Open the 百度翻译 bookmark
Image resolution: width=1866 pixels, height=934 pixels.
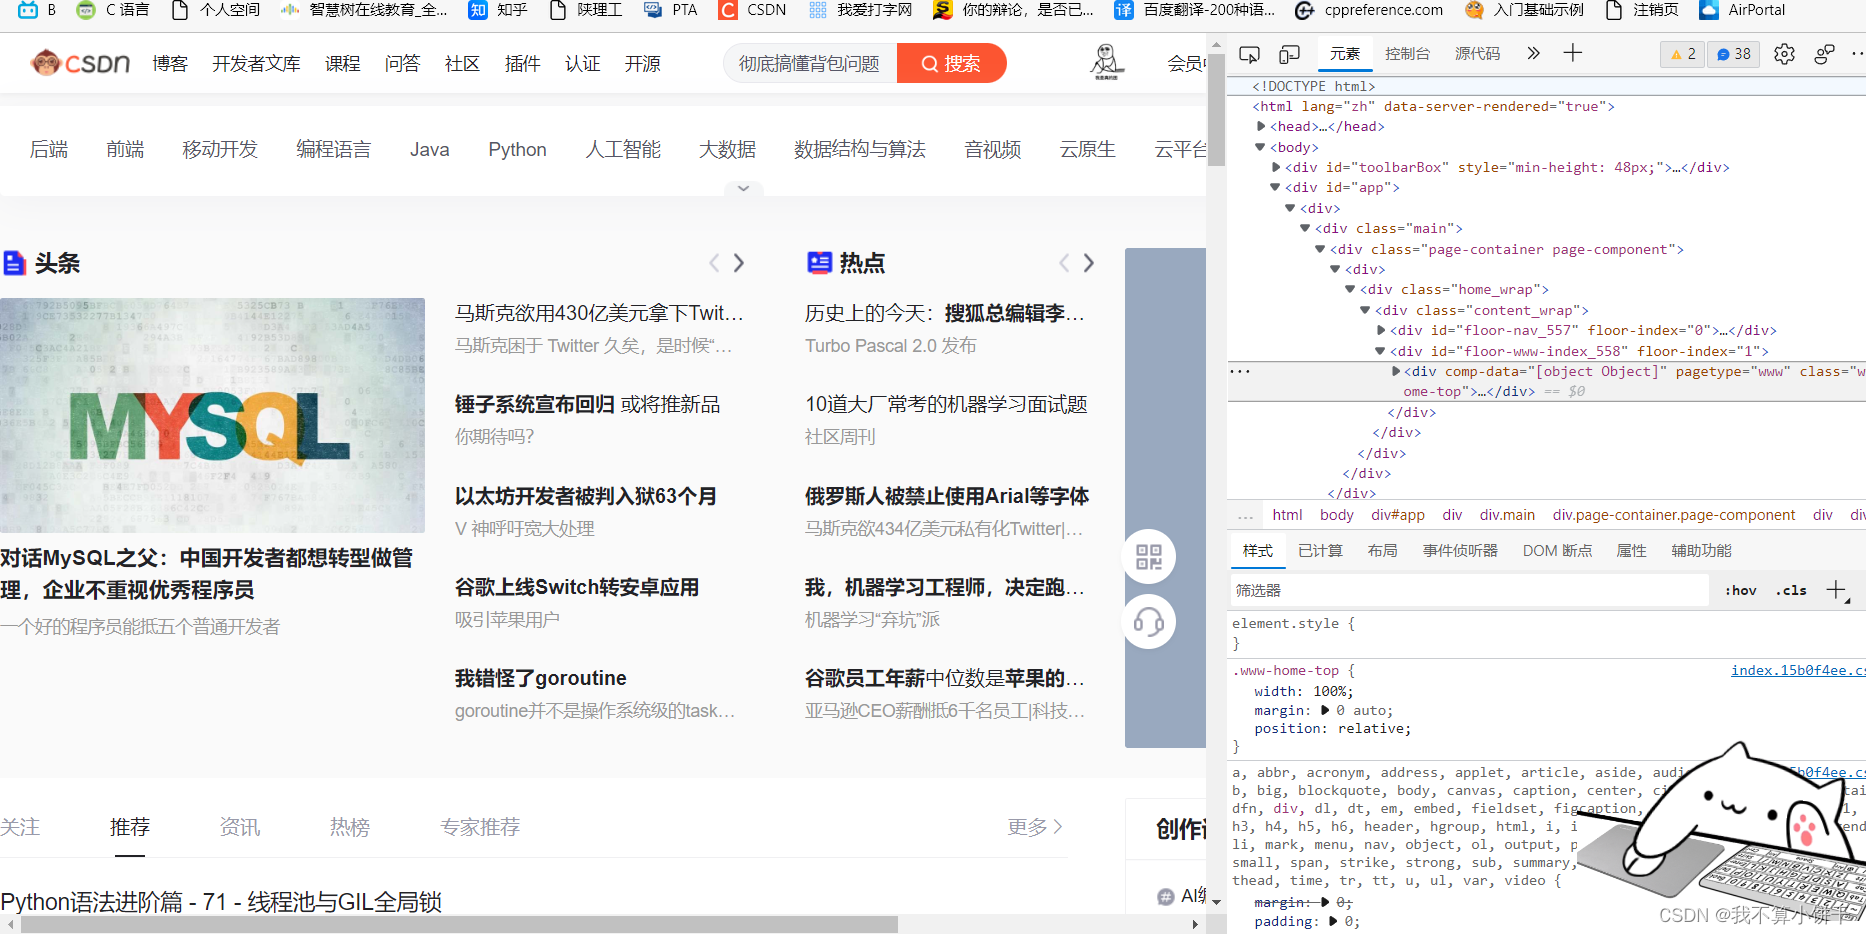(1195, 10)
